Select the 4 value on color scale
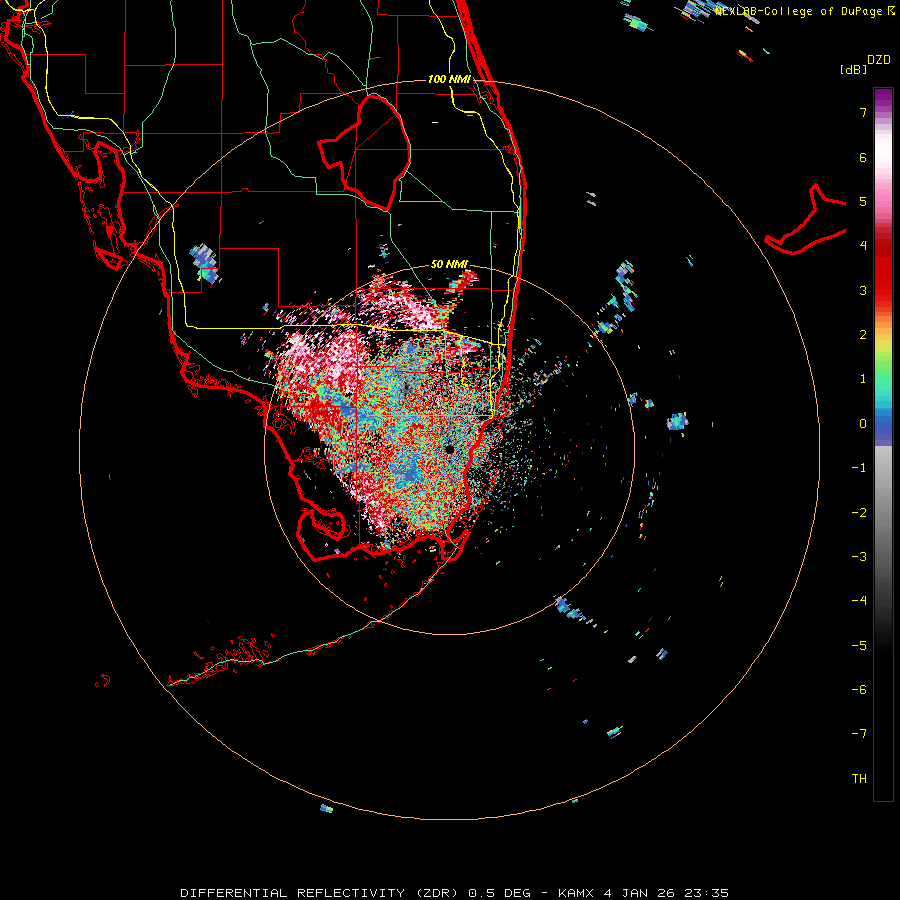 [x=863, y=246]
